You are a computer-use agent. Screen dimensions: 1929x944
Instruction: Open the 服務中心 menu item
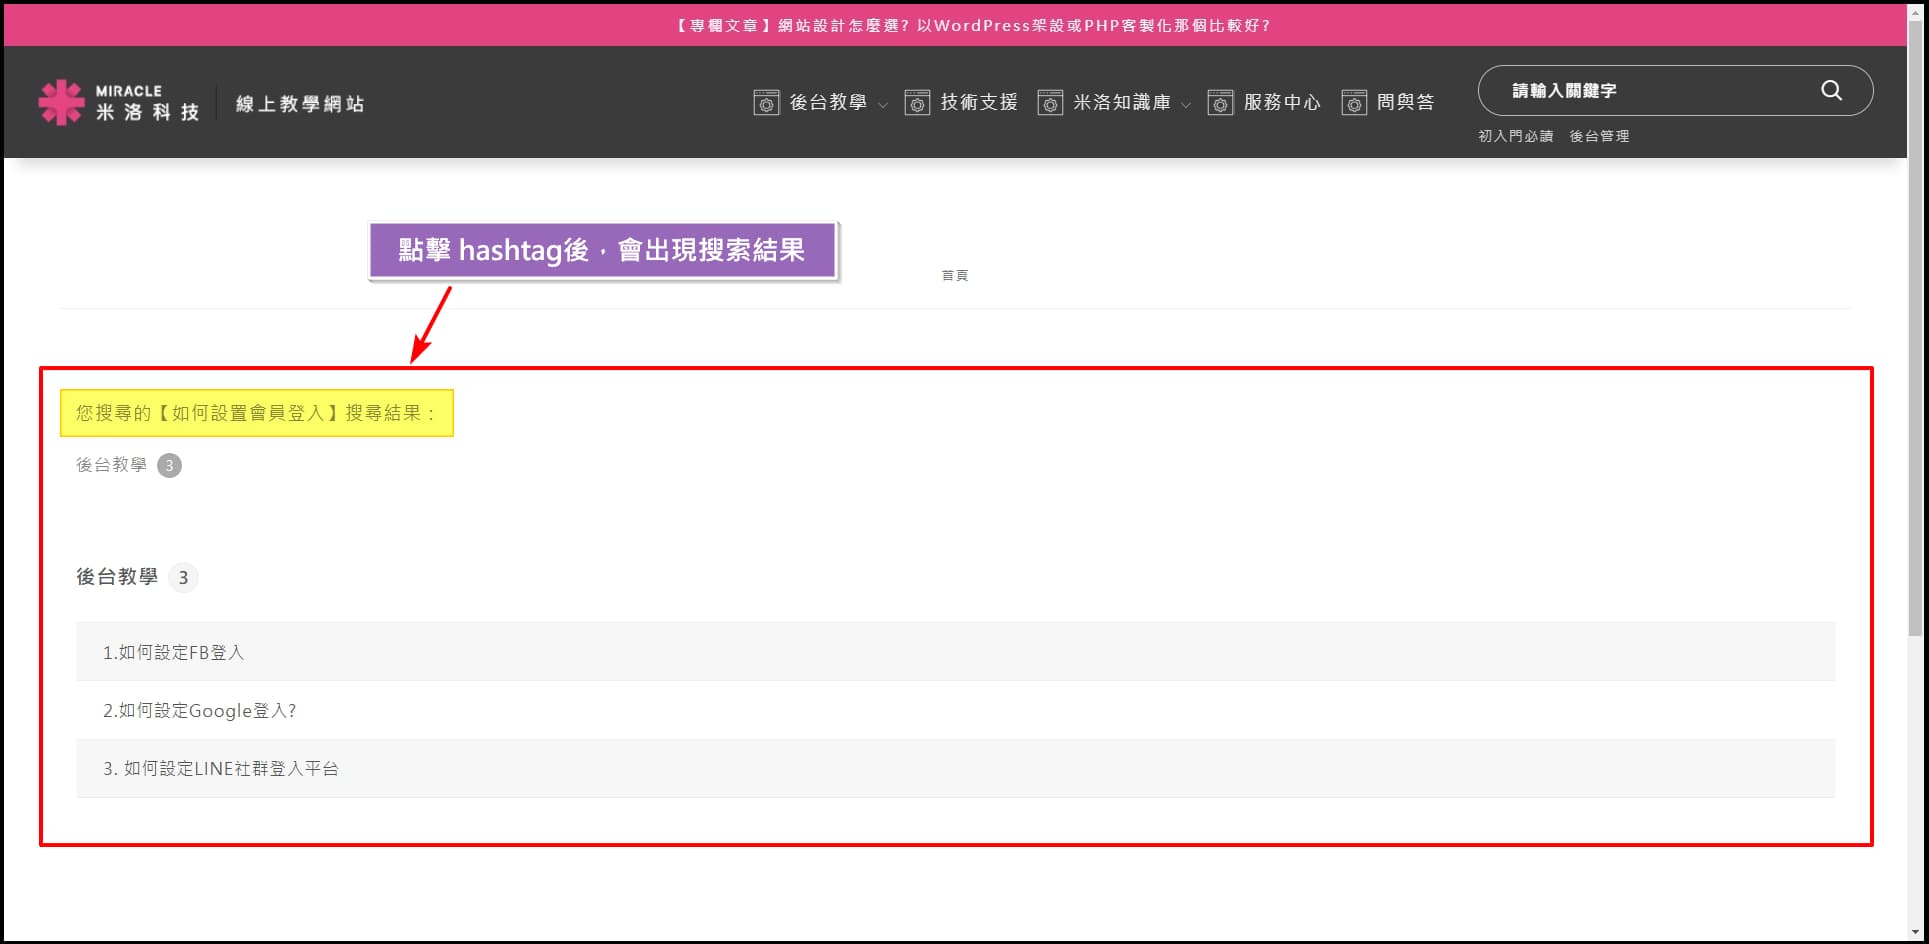[1281, 102]
